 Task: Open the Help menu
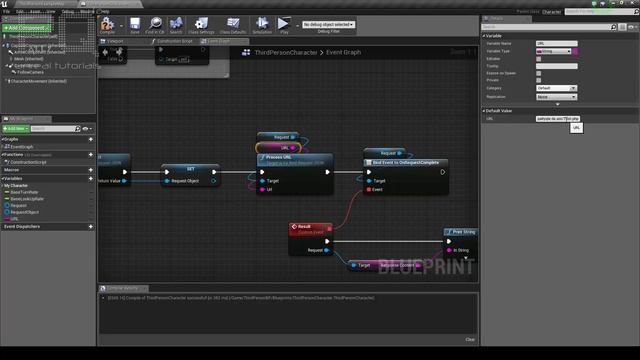point(104,11)
